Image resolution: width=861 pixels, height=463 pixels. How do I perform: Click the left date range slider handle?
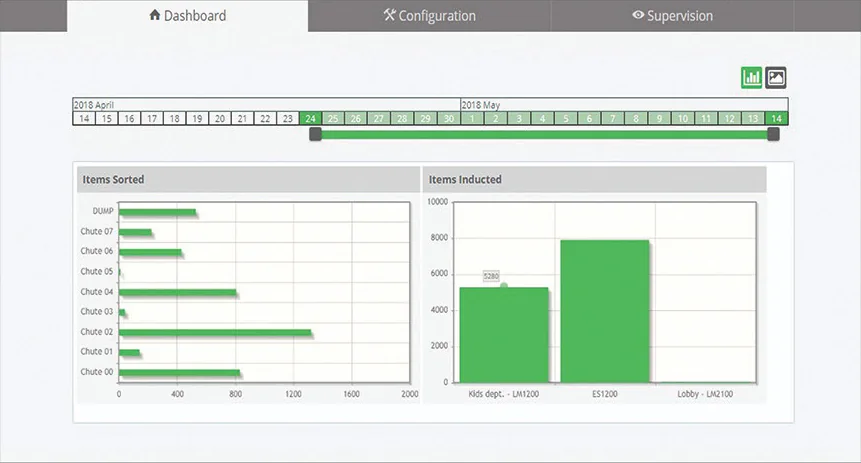coord(315,134)
